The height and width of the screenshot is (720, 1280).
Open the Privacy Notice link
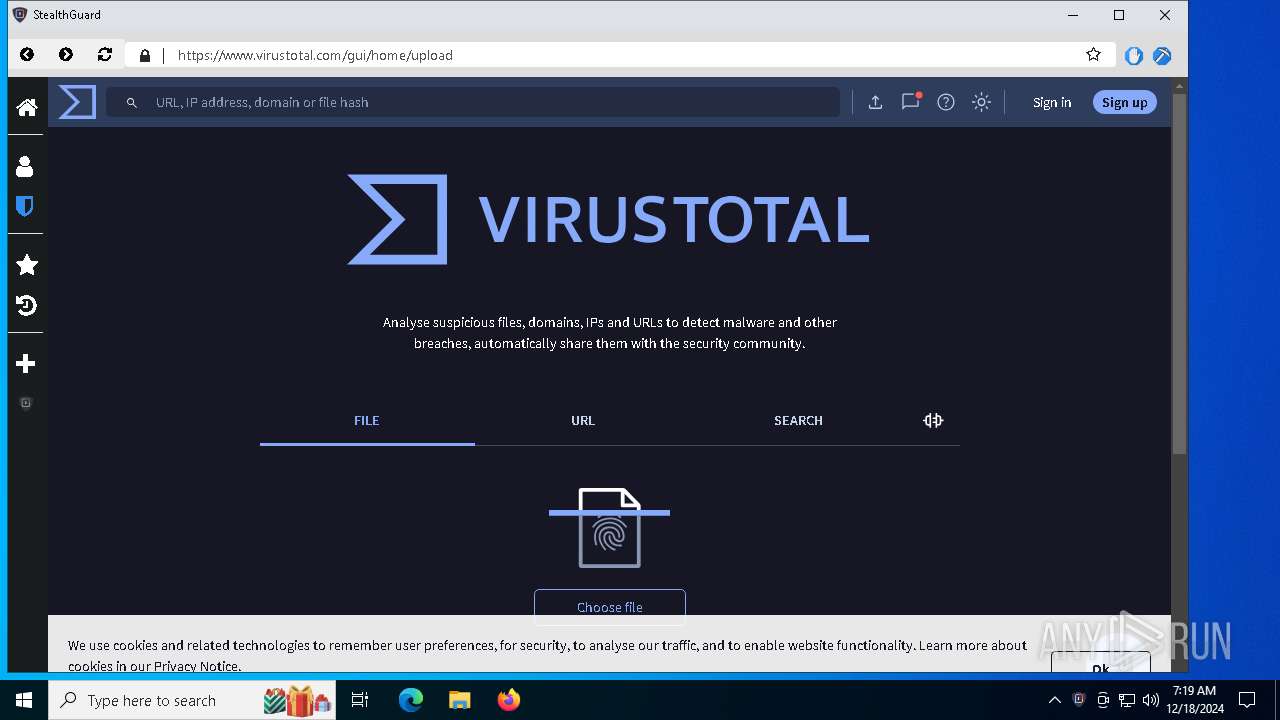pos(197,666)
